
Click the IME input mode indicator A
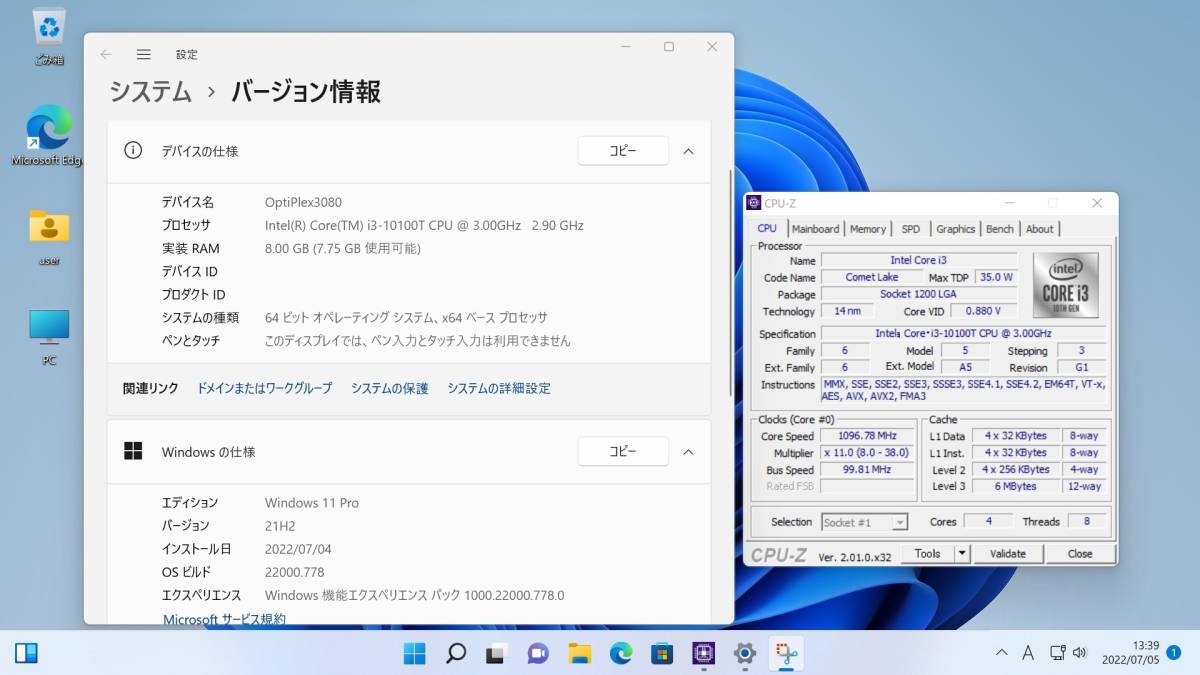point(1028,653)
